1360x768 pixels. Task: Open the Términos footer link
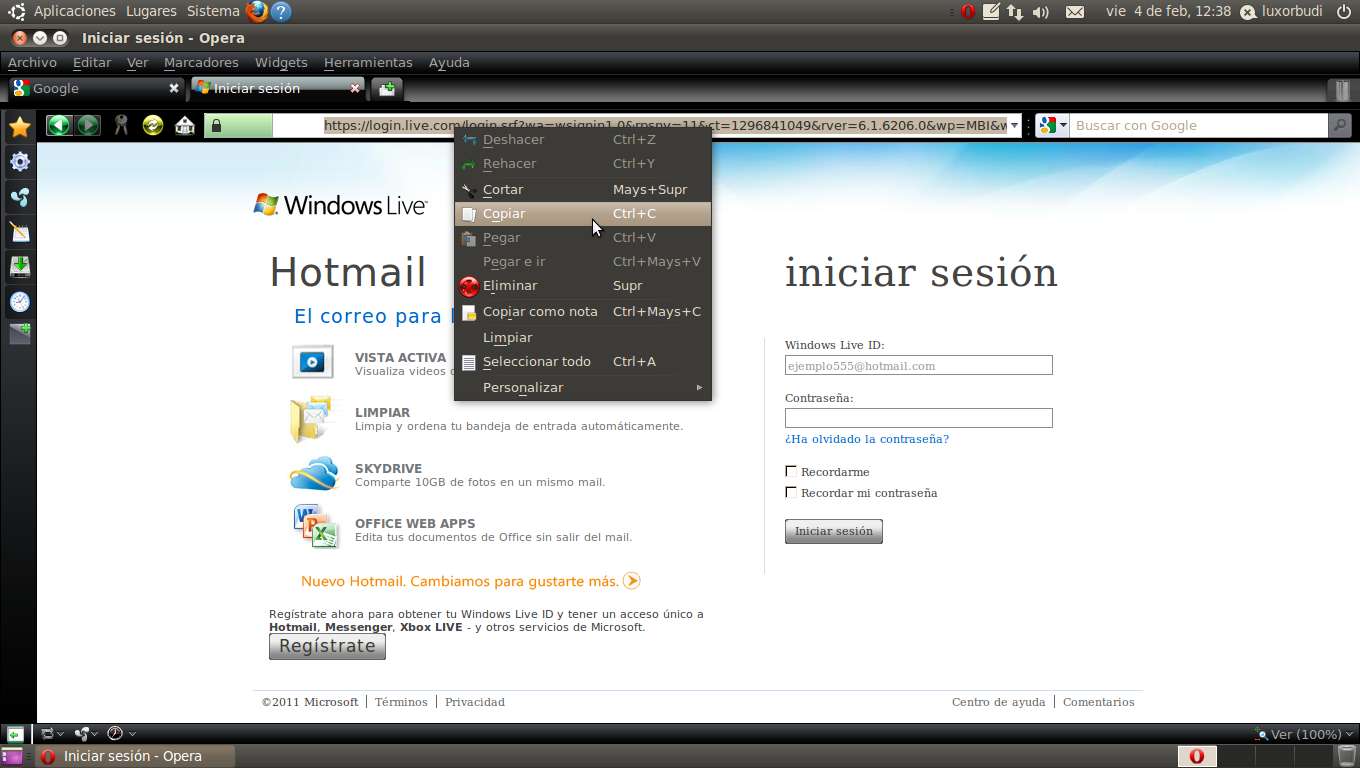(401, 702)
